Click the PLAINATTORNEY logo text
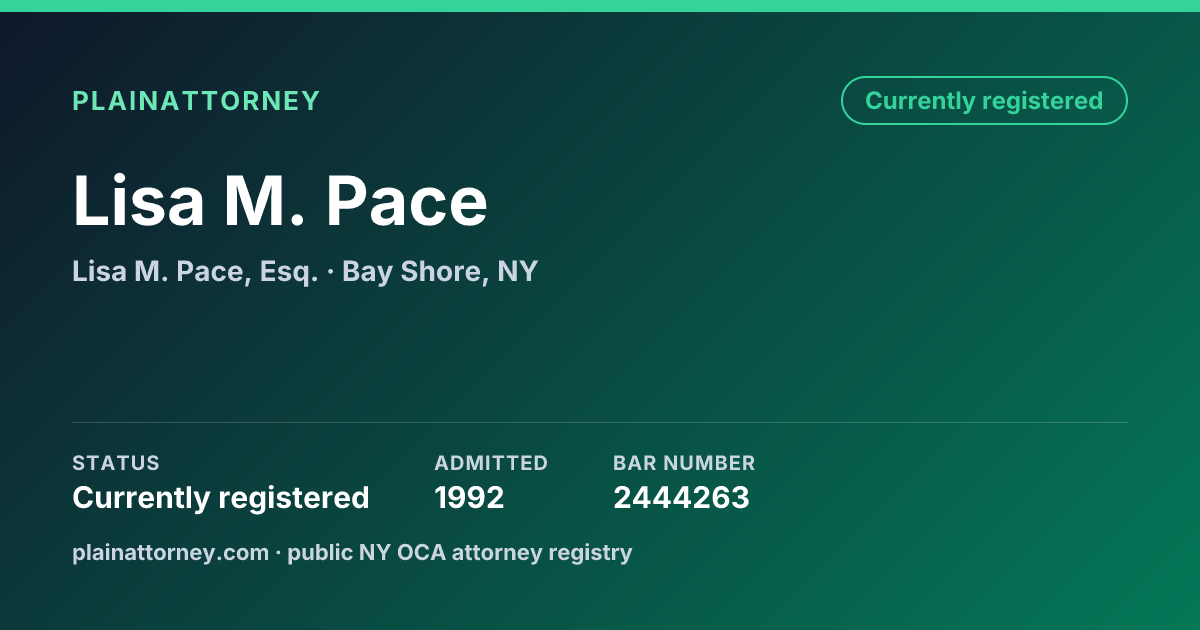Viewport: 1200px width, 630px height. point(196,101)
